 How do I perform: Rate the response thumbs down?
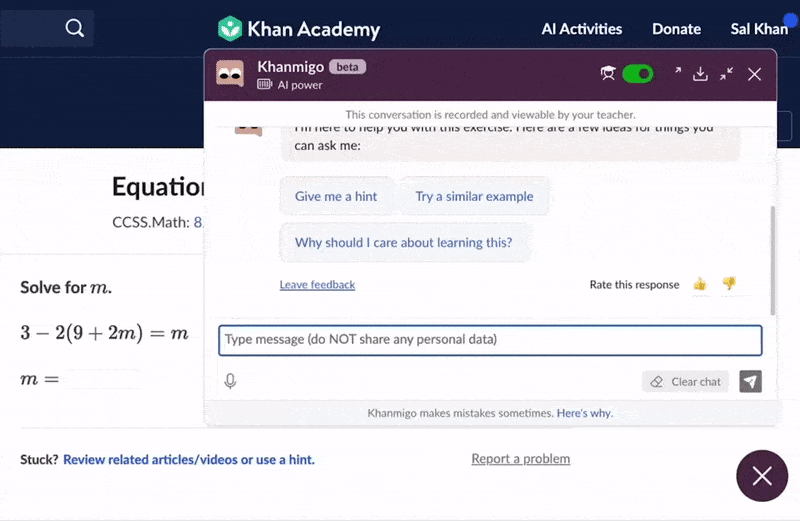(729, 283)
